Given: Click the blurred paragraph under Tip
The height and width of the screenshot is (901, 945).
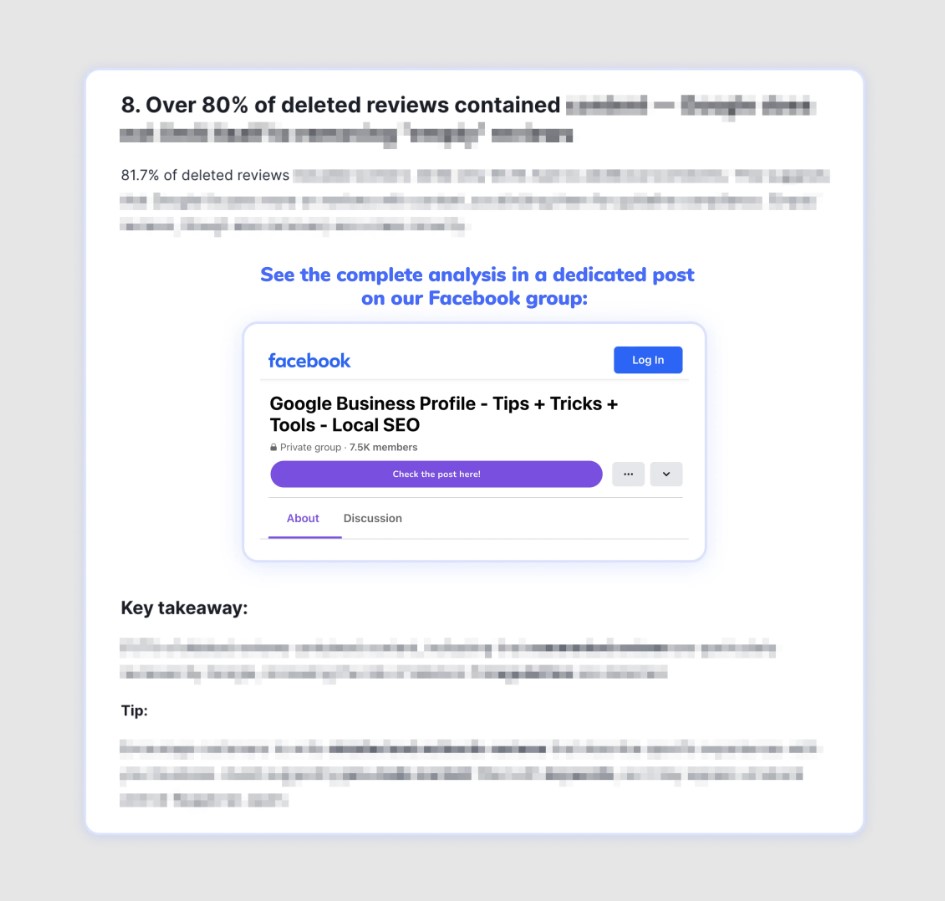Looking at the screenshot, I should [471, 774].
